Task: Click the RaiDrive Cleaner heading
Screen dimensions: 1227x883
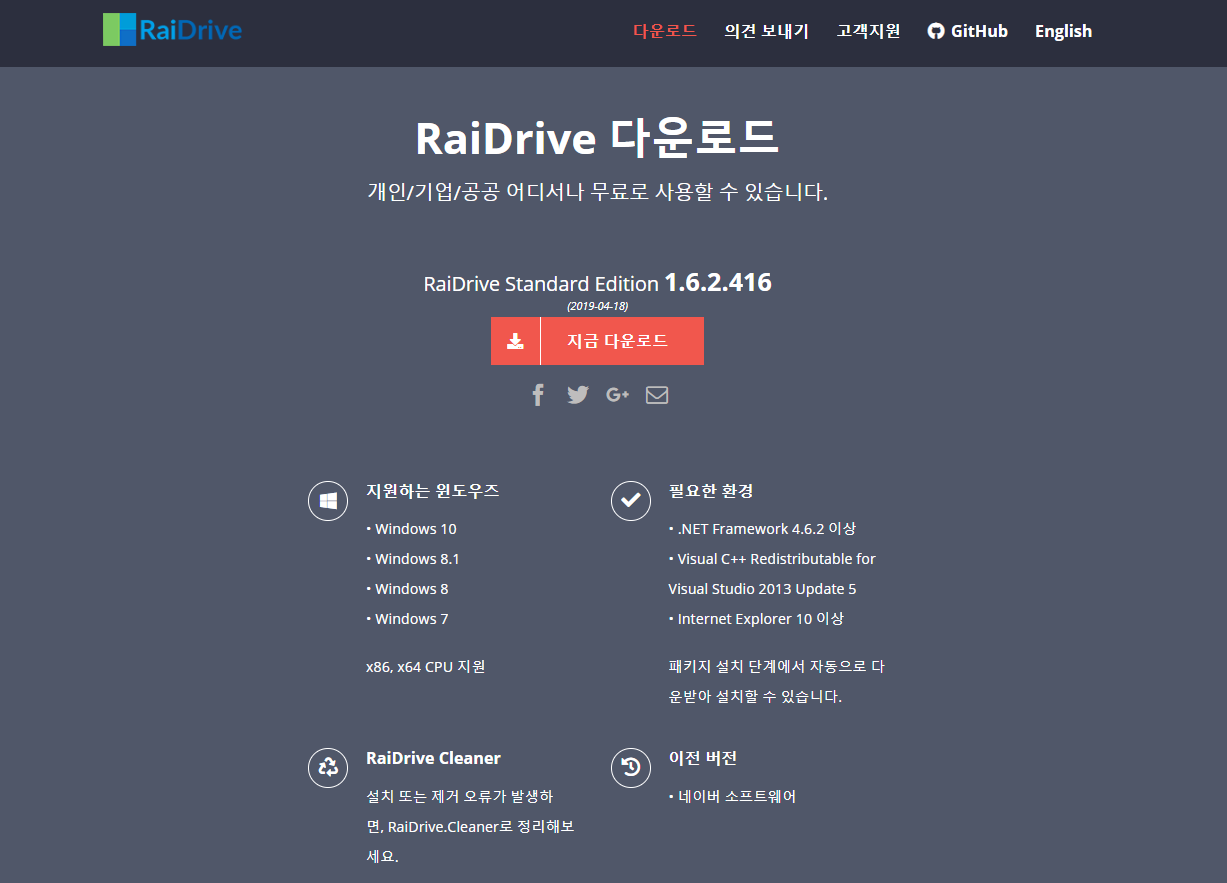Action: coord(433,758)
